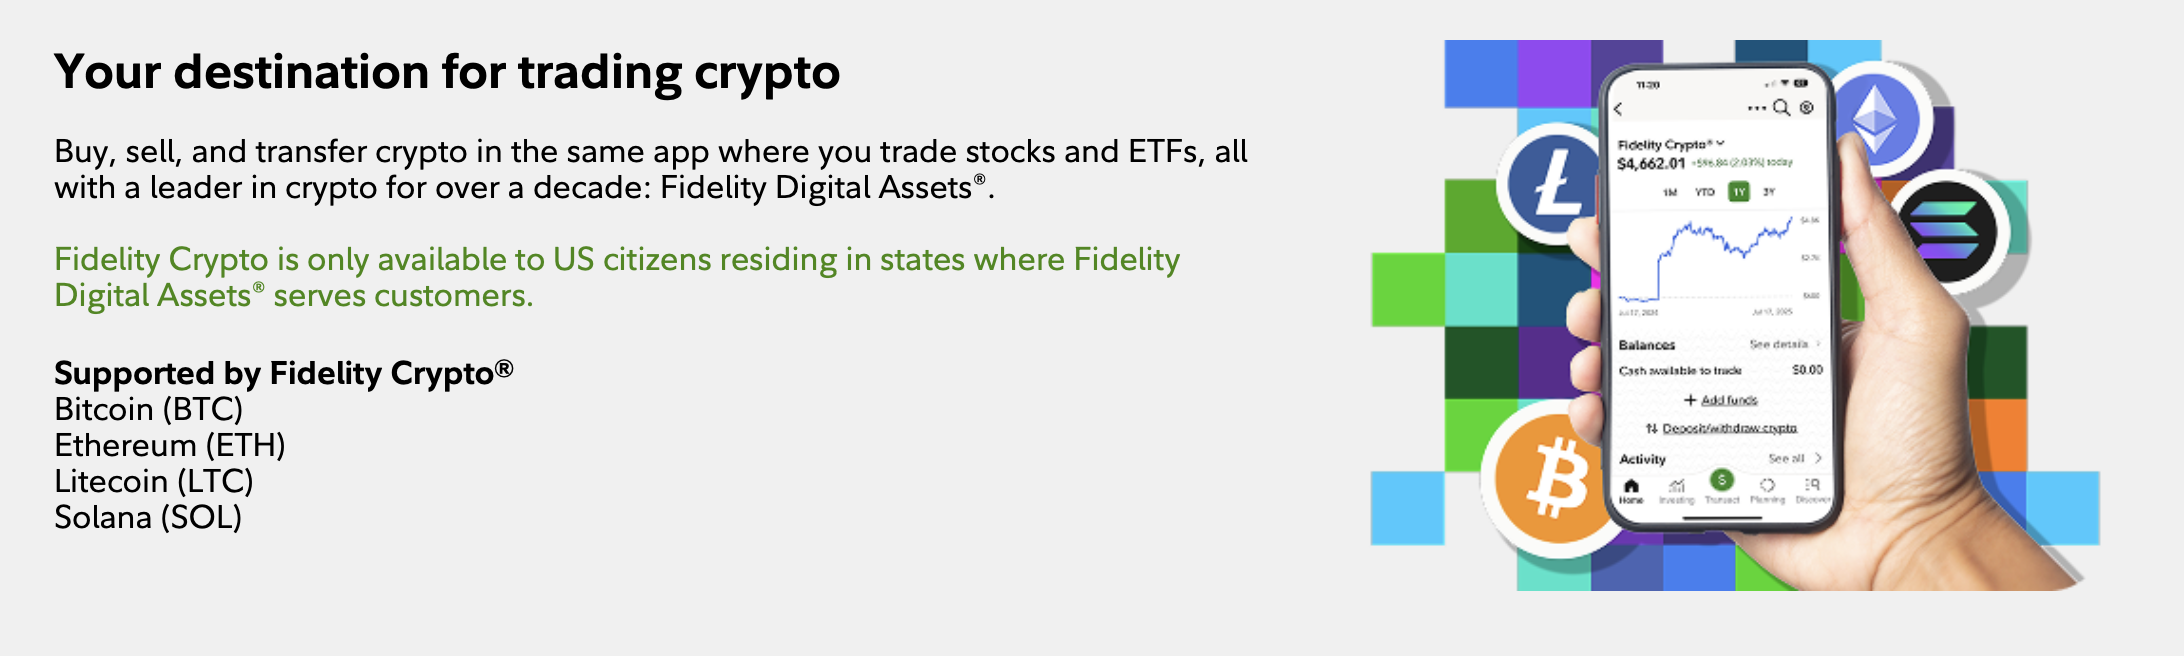Click the black Solana coin icon
Screen dimensions: 2184x656
click(1945, 231)
